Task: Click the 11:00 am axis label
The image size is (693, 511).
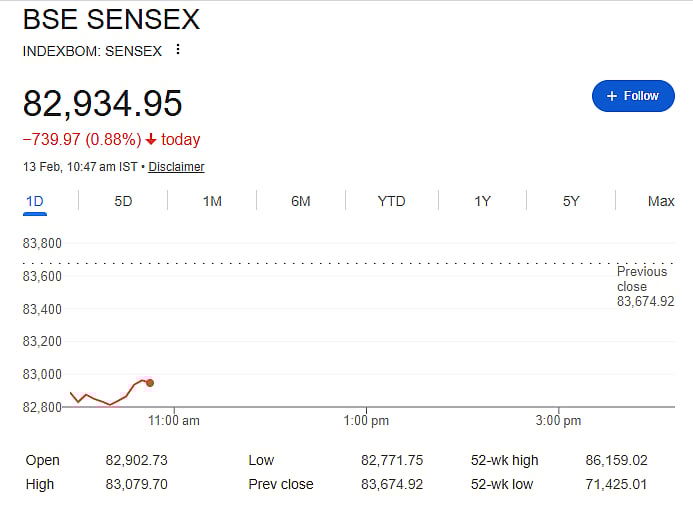Action: point(175,421)
